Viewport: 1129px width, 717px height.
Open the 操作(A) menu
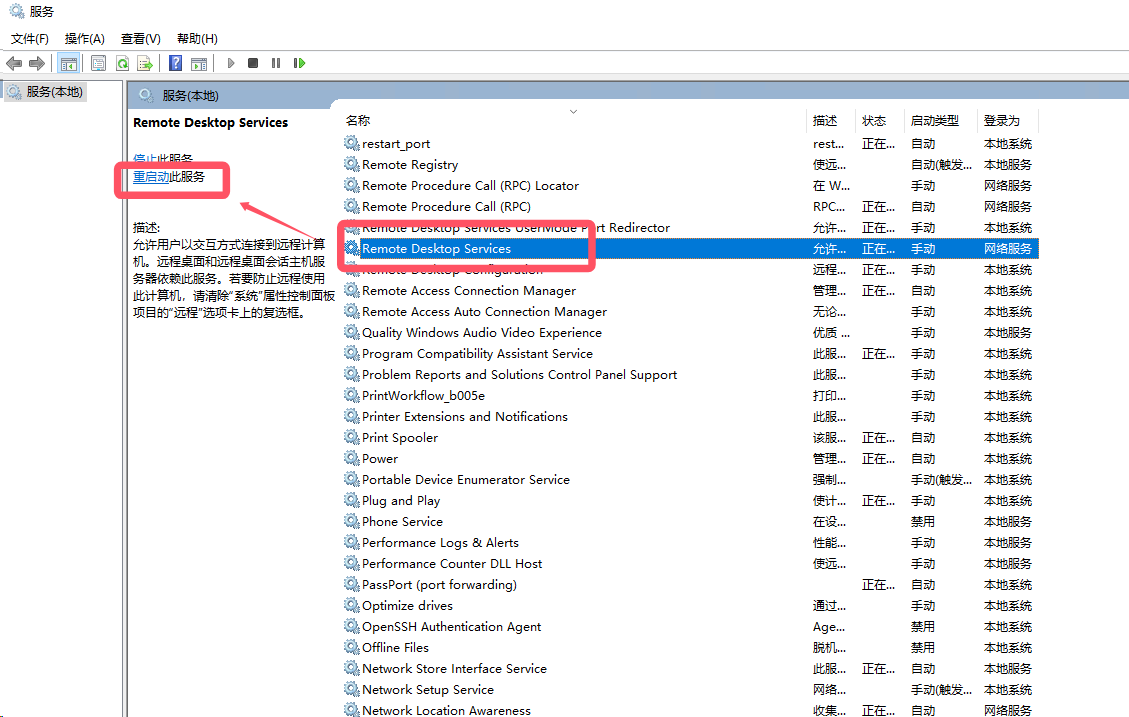(85, 39)
